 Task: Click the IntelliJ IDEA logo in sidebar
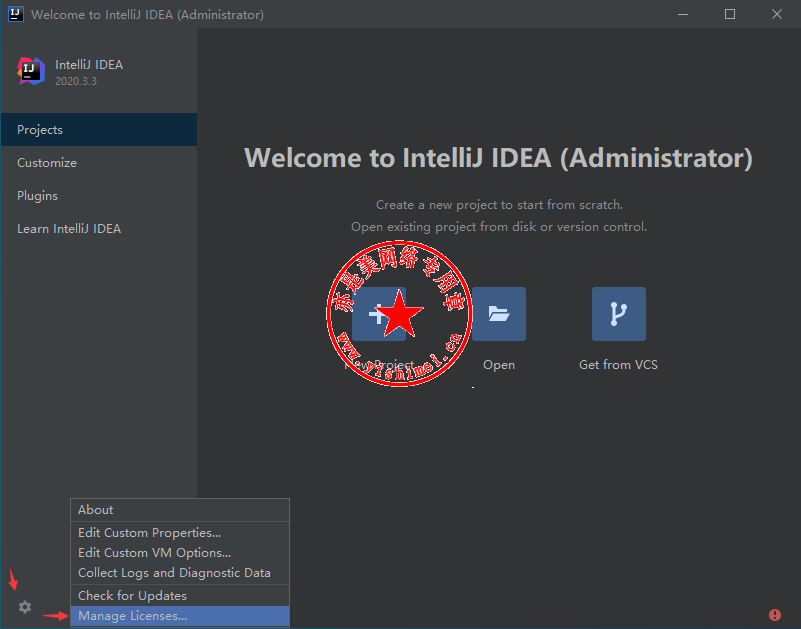pyautogui.click(x=31, y=71)
